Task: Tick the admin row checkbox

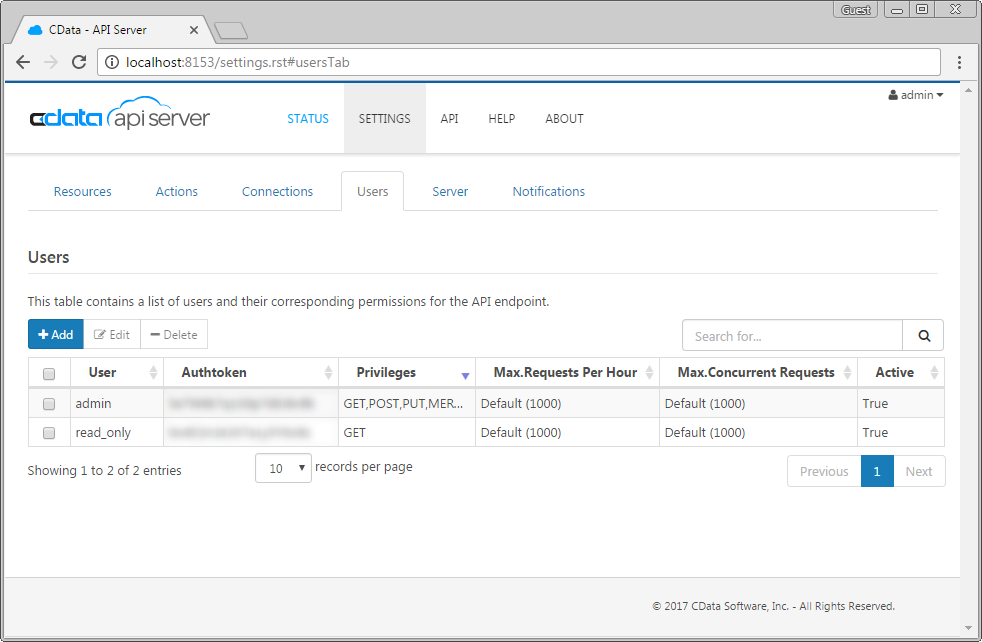Action: [49, 404]
